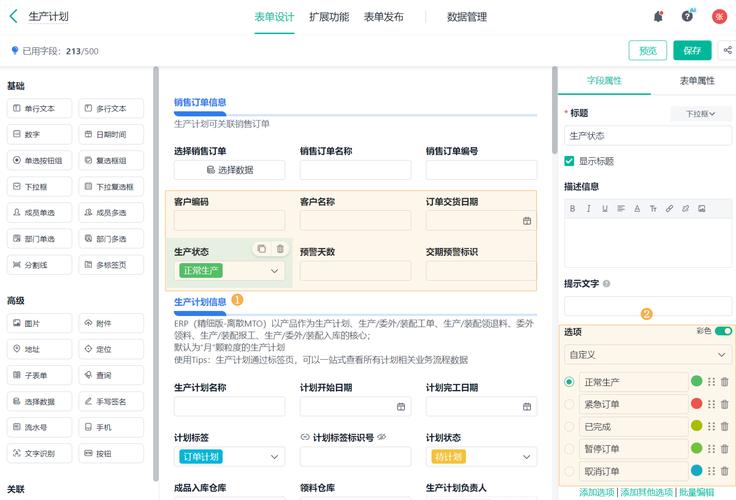736x500 pixels.
Task: Switch to 表单发布 tab
Action: pos(383,17)
